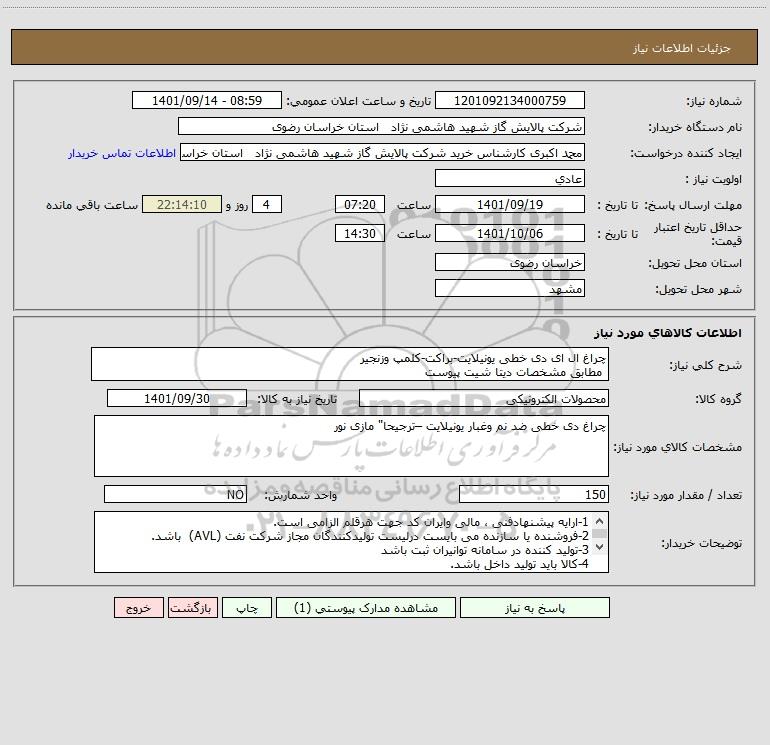Click the پاسخ به نیاز button

534,607
